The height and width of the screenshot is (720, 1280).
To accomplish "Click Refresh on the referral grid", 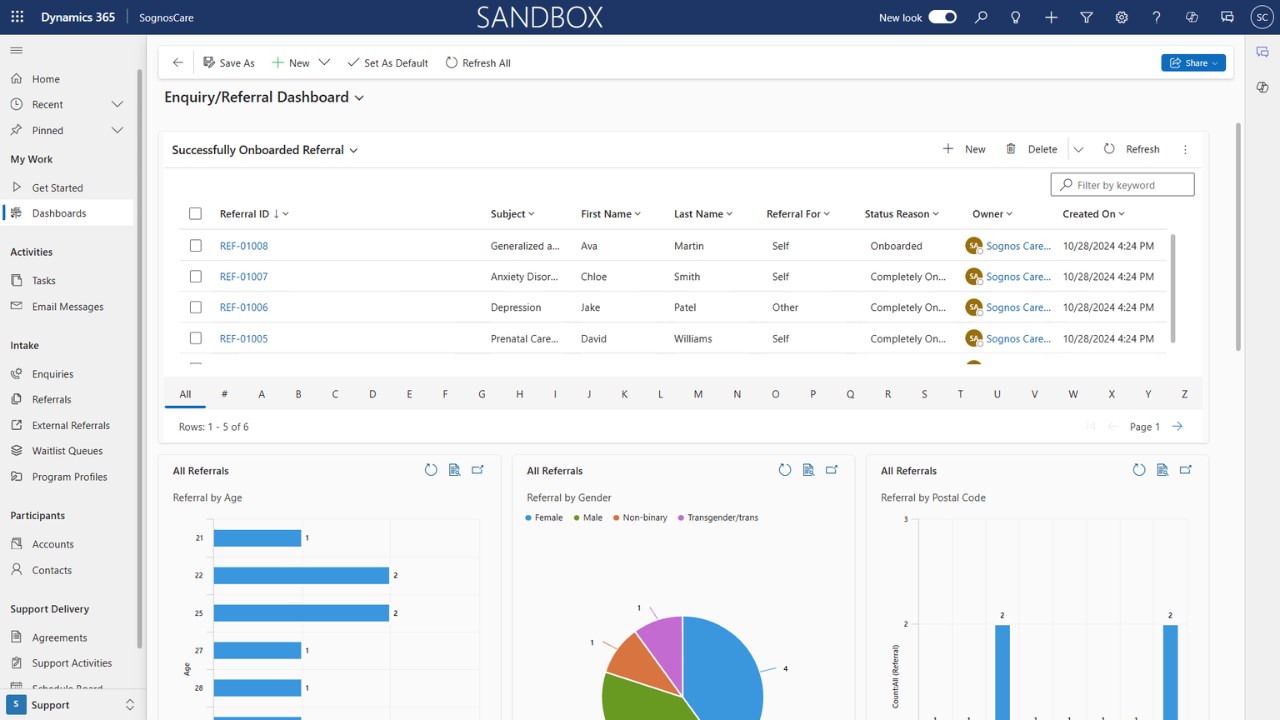I will click(1132, 149).
